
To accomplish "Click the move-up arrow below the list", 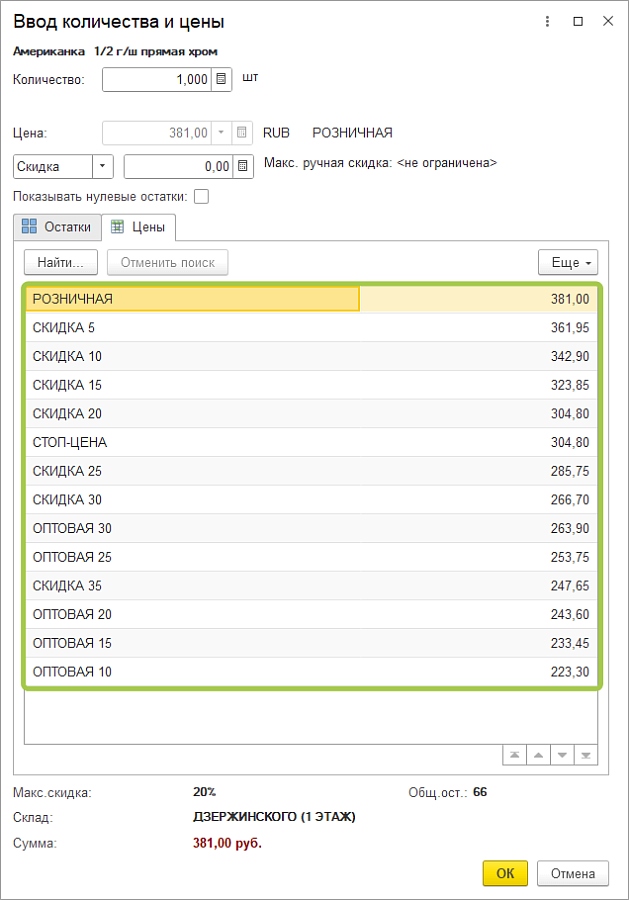I will click(x=537, y=755).
